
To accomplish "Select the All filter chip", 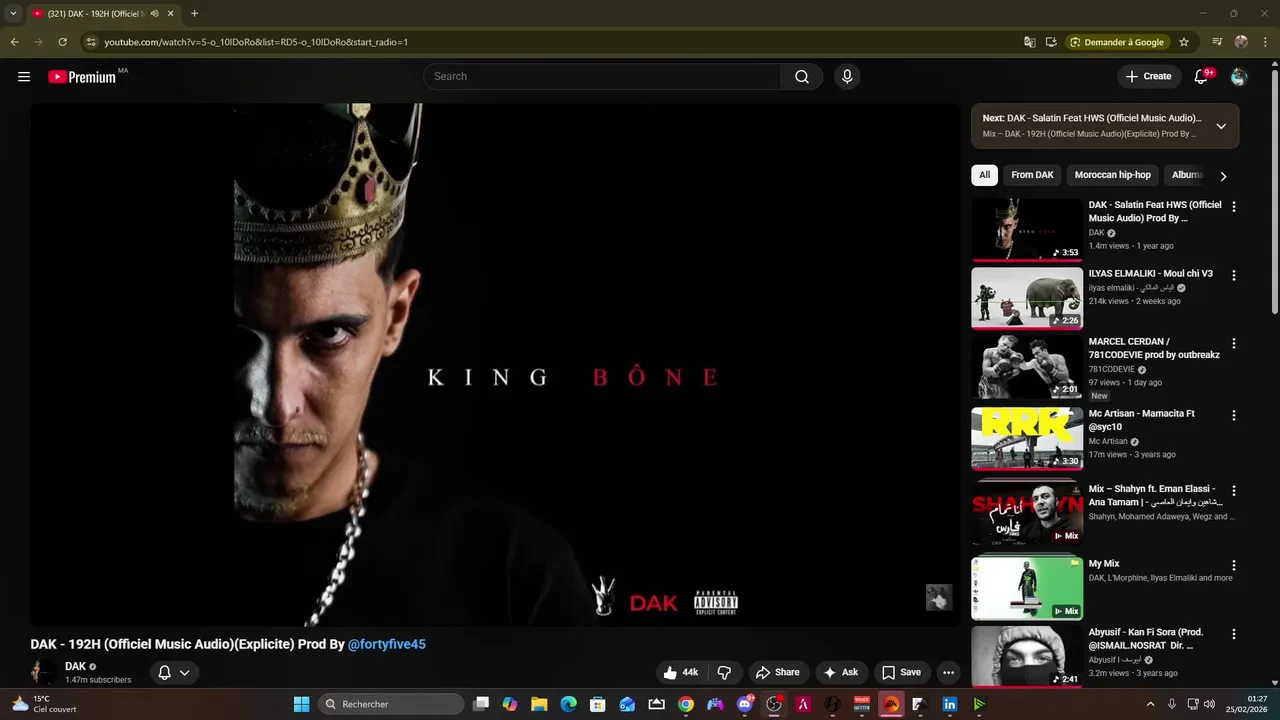I will click(984, 175).
